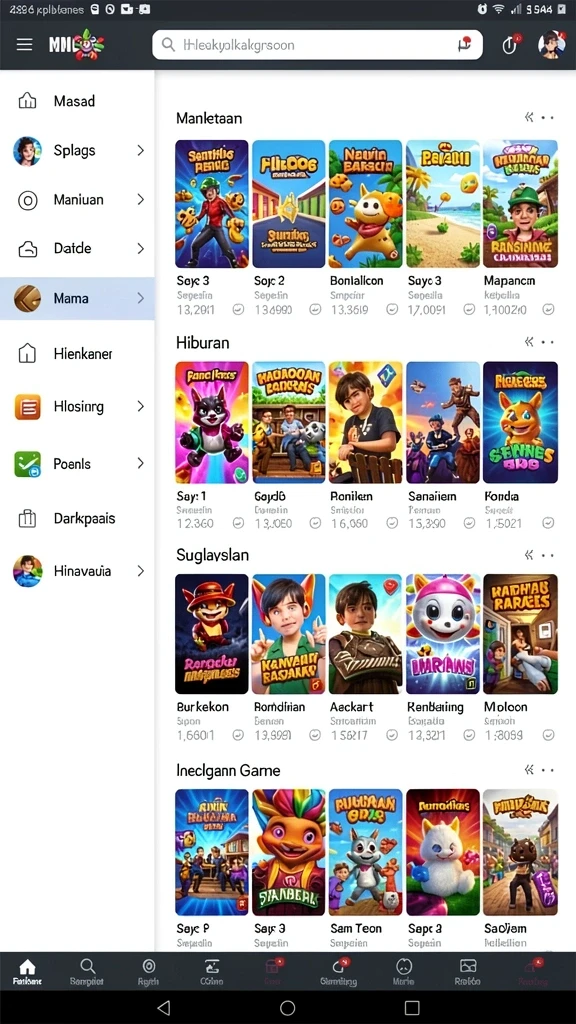This screenshot has width=576, height=1024.
Task: Switch to the picture-icon tab in the bottom bar
Action: 468,971
